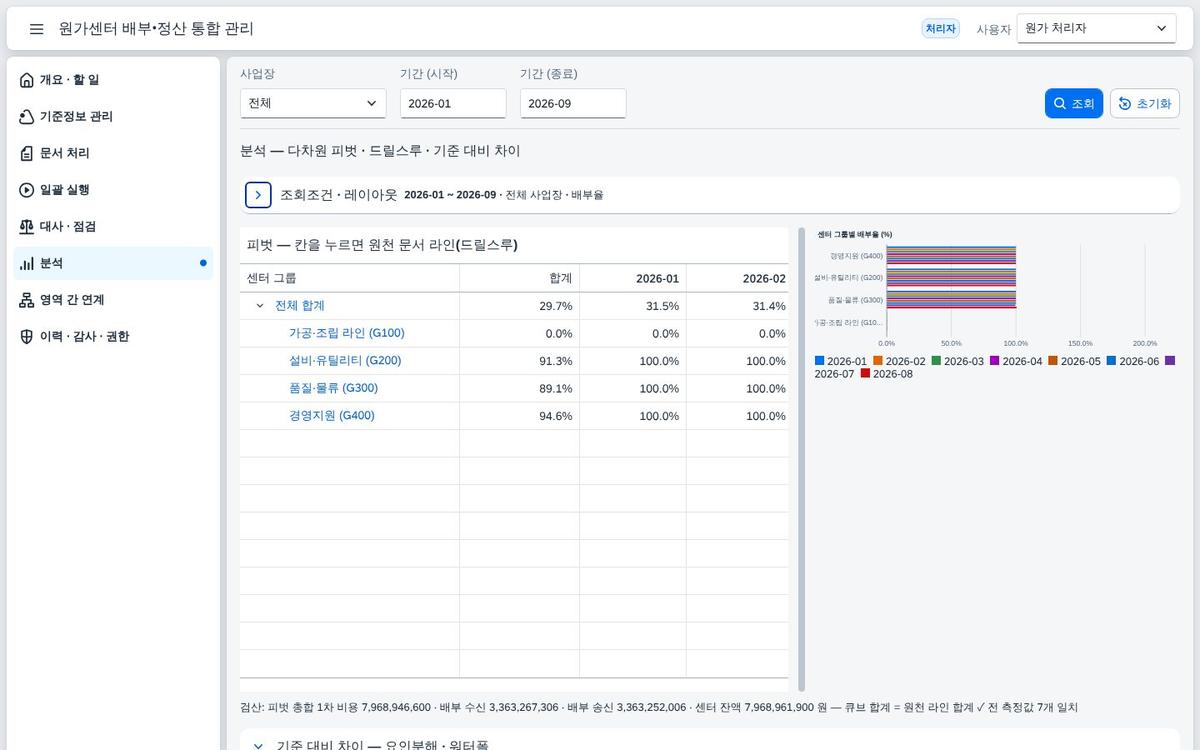Open 경영지원 (G400) row link

click(x=332, y=415)
